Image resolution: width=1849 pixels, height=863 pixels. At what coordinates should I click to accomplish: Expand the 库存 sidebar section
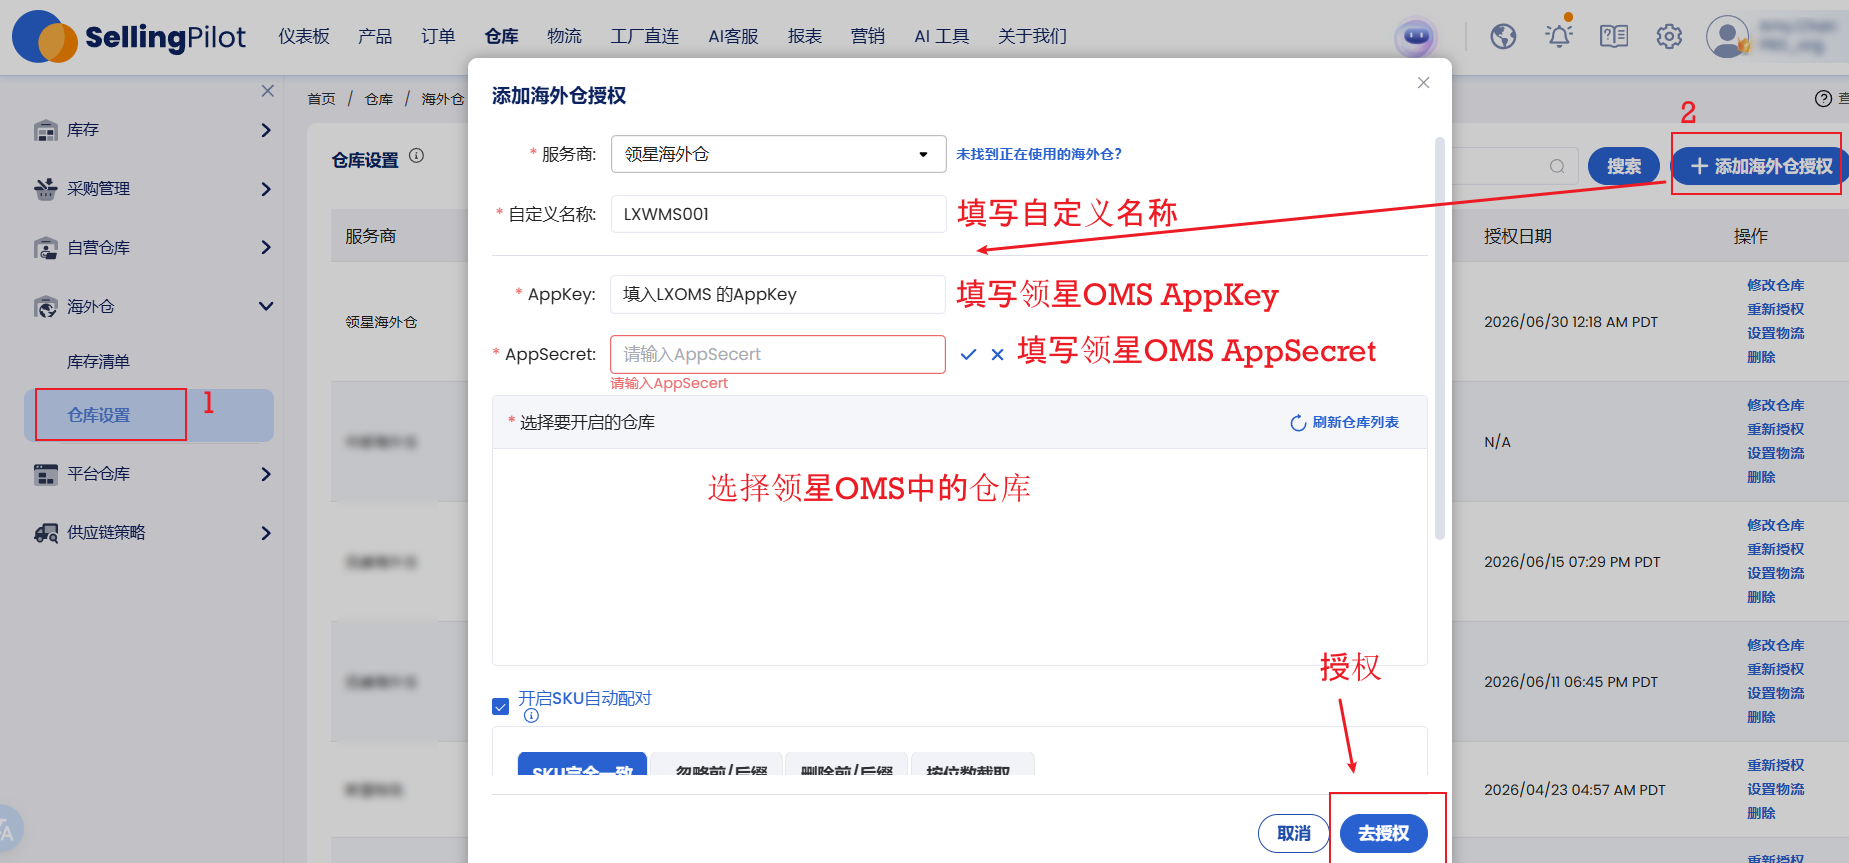tap(266, 131)
